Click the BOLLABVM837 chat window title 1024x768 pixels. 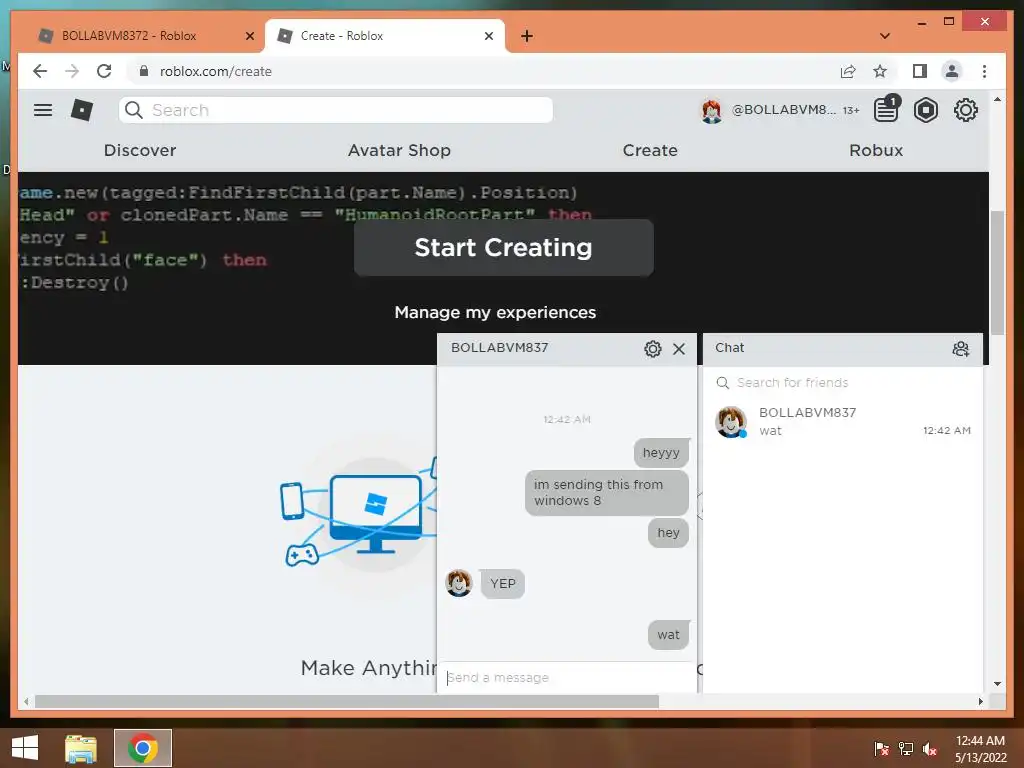[x=500, y=348]
